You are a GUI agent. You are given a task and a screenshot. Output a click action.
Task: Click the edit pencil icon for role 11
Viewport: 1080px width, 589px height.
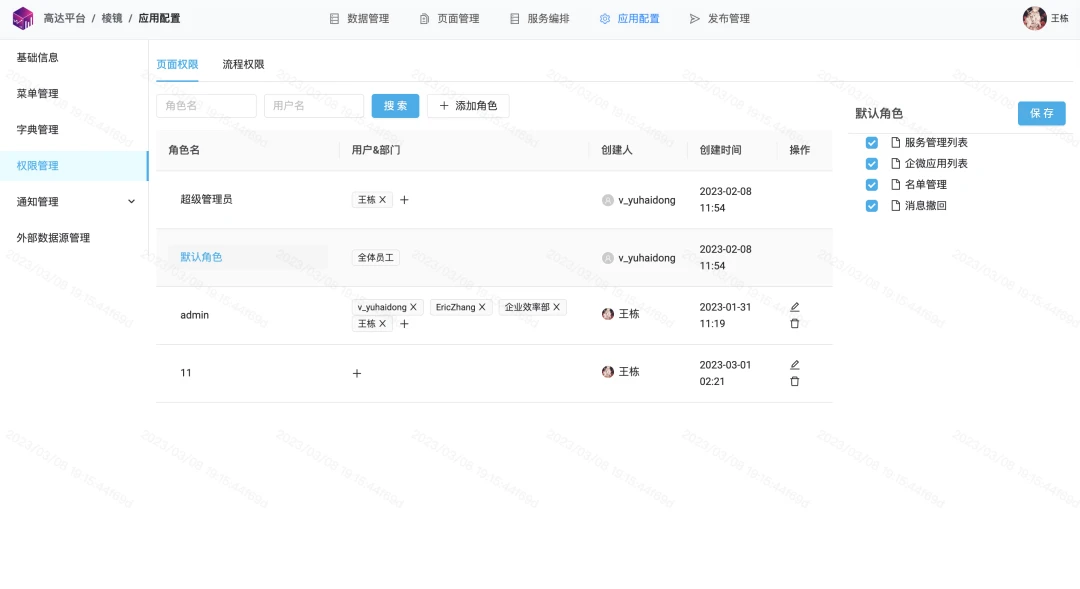tap(794, 364)
